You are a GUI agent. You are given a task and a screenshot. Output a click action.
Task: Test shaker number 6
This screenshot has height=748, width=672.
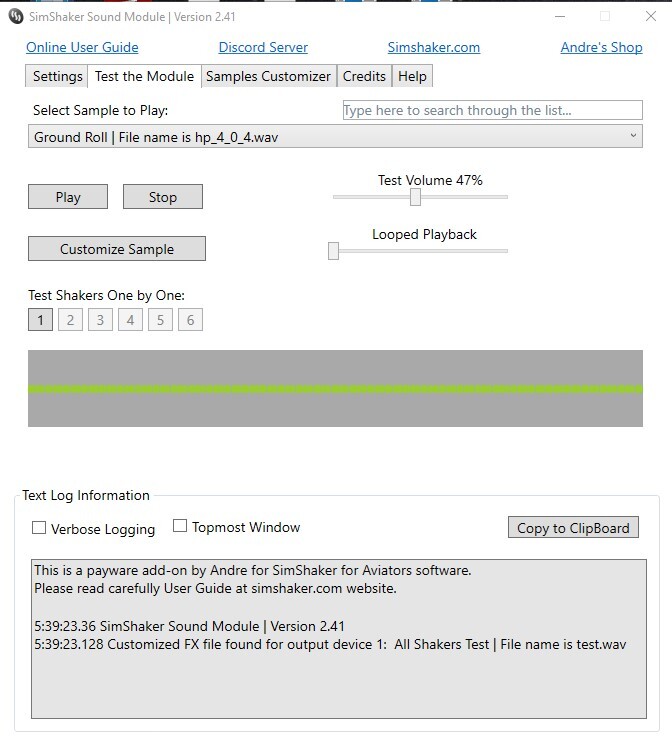190,320
